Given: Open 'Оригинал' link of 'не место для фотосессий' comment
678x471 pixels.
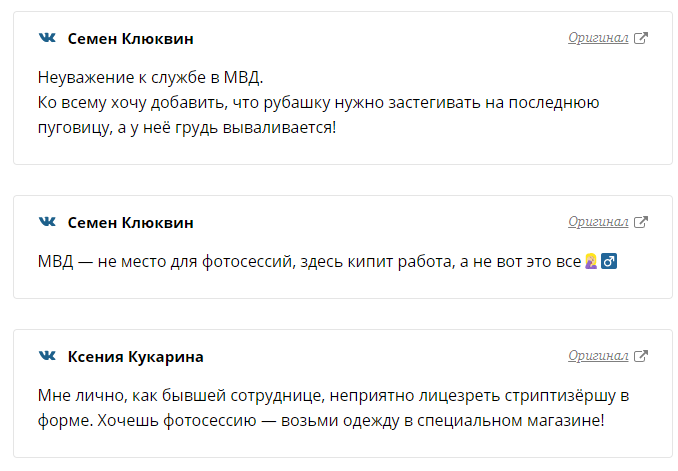Looking at the screenshot, I should [598, 222].
